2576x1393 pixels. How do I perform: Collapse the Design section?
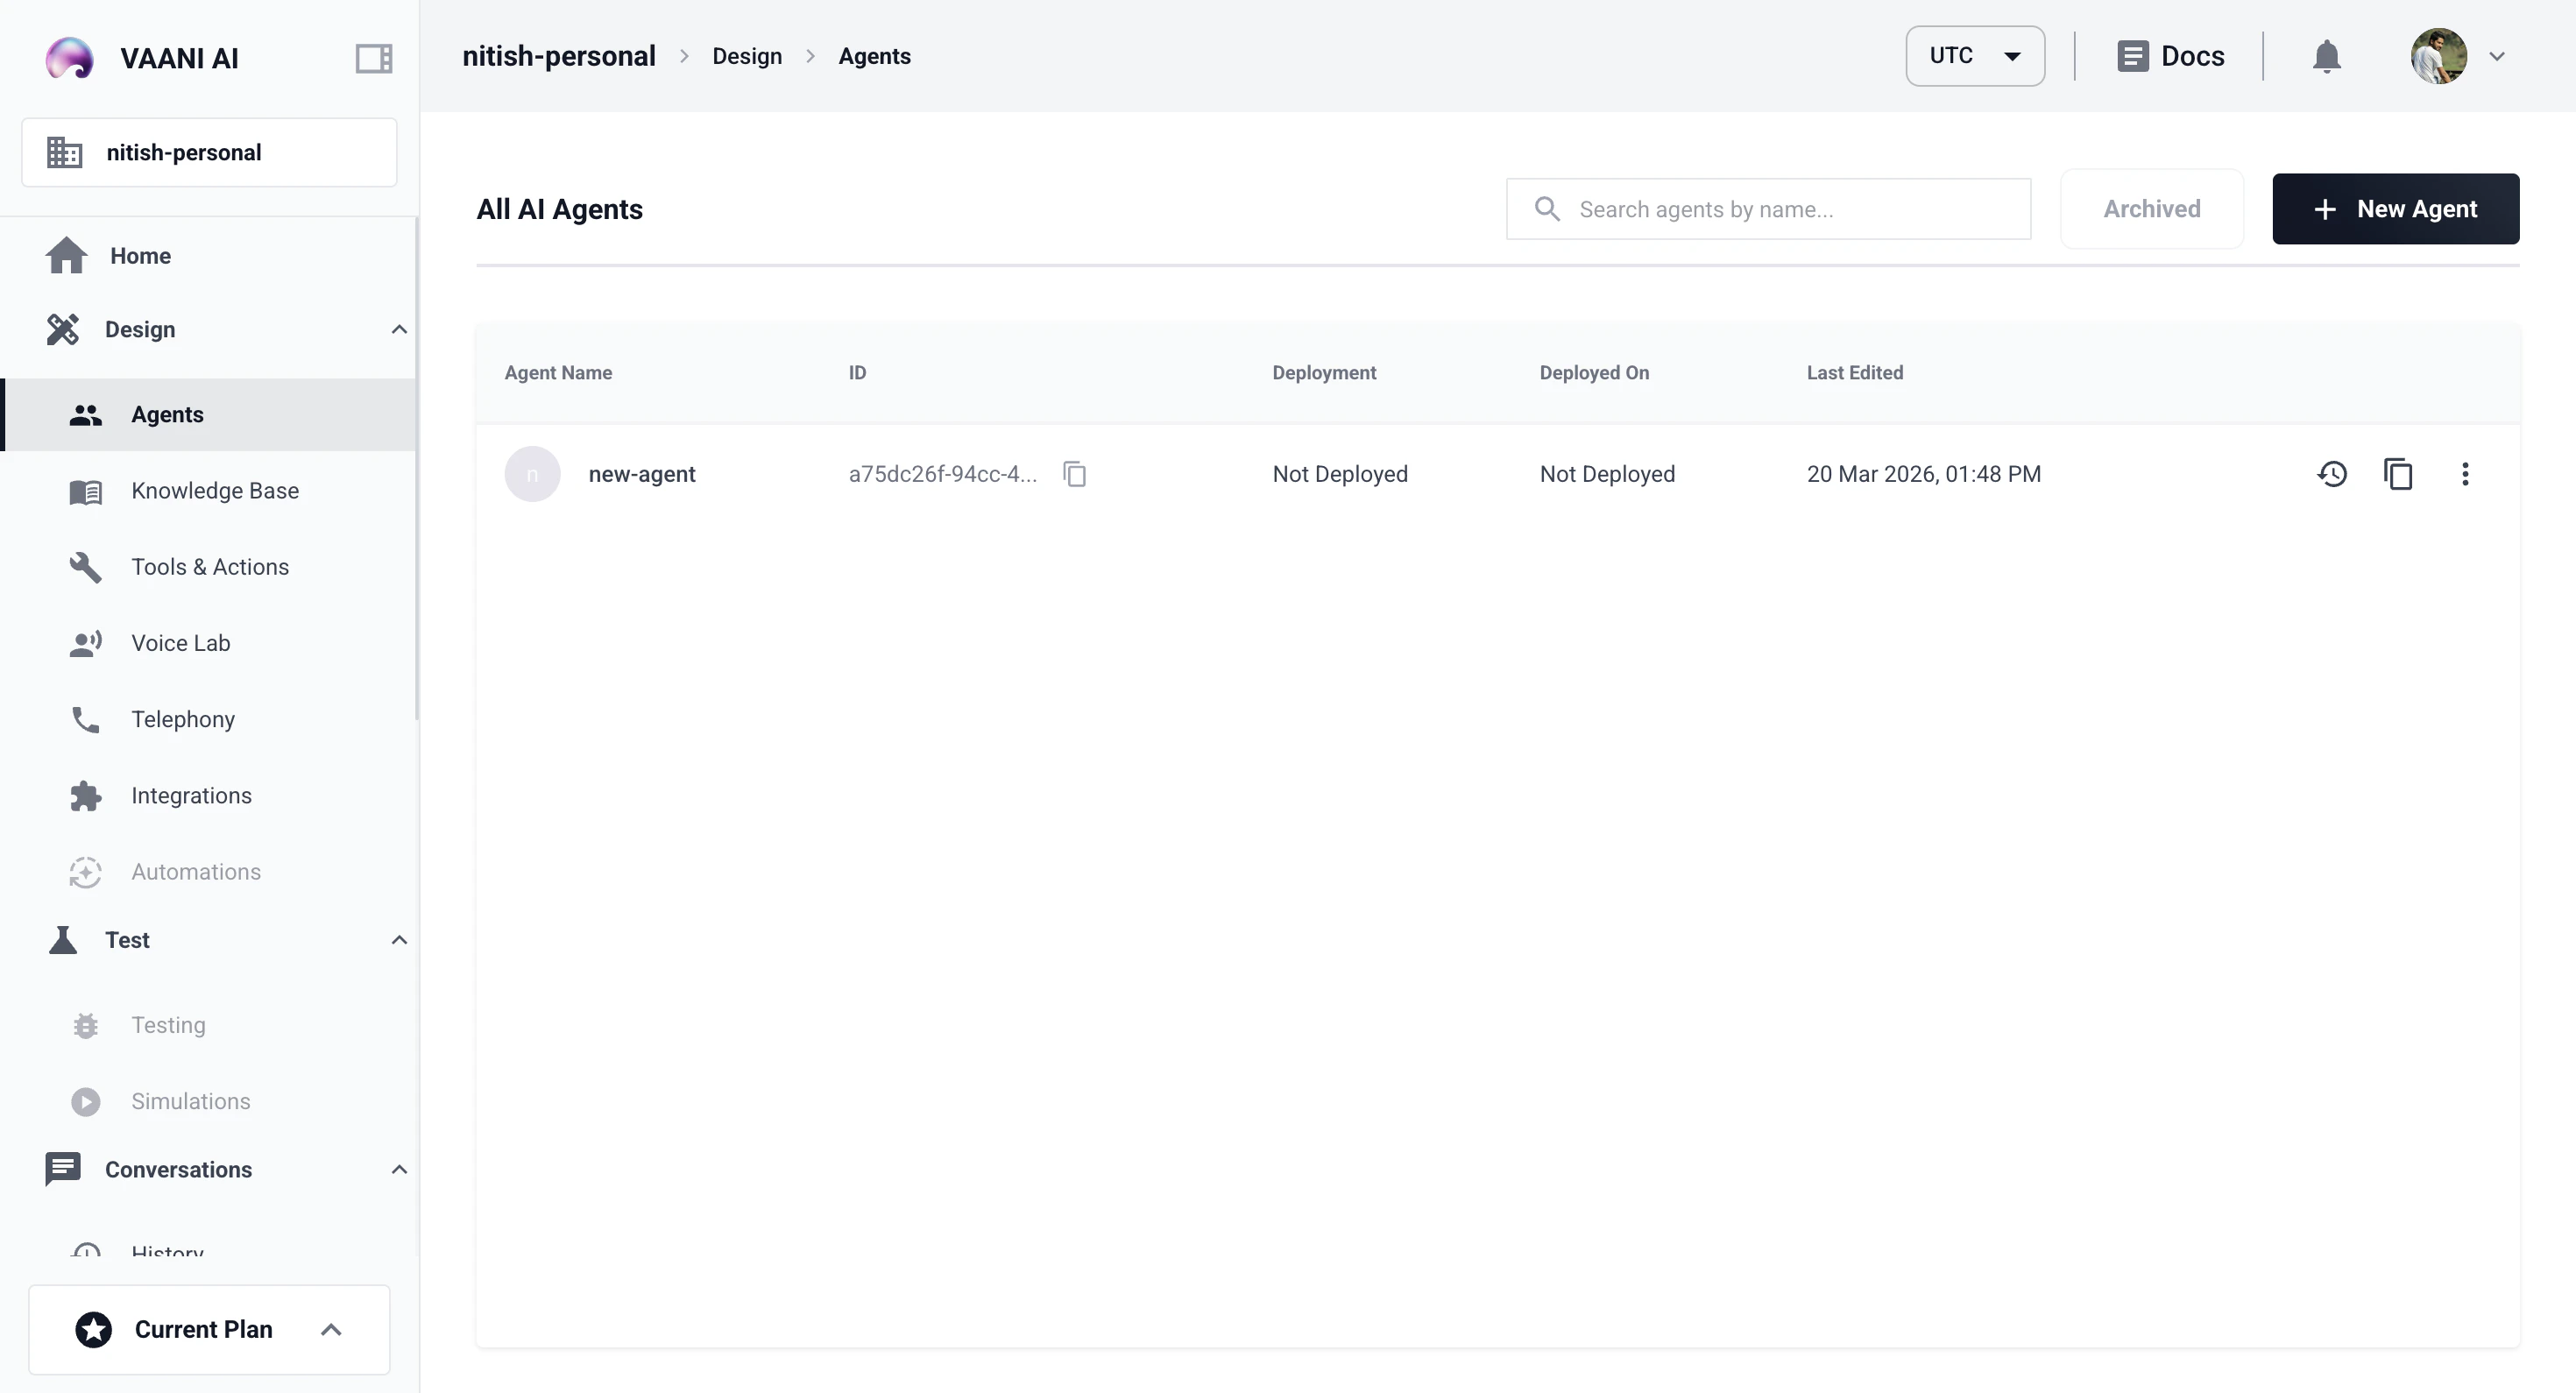[x=399, y=329]
